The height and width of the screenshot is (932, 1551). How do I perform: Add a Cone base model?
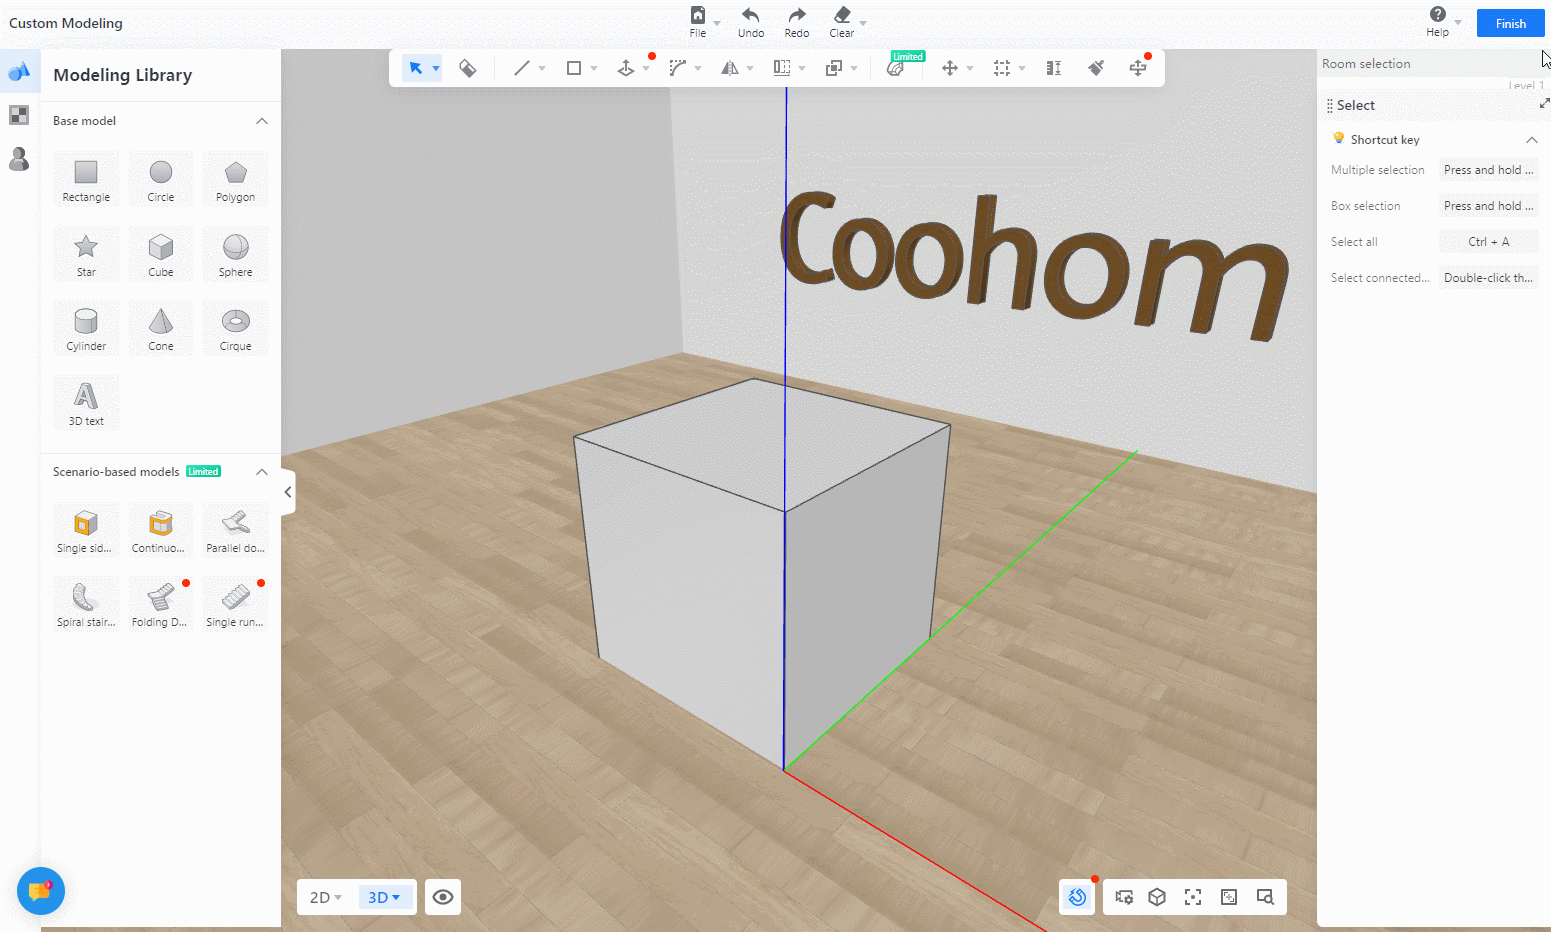pos(161,328)
